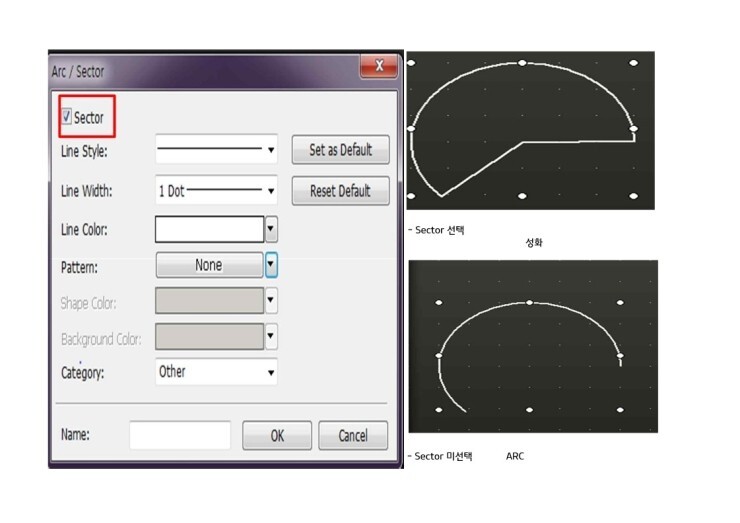
Task: Click top-middle handle of arc shape
Action: pyautogui.click(x=530, y=303)
